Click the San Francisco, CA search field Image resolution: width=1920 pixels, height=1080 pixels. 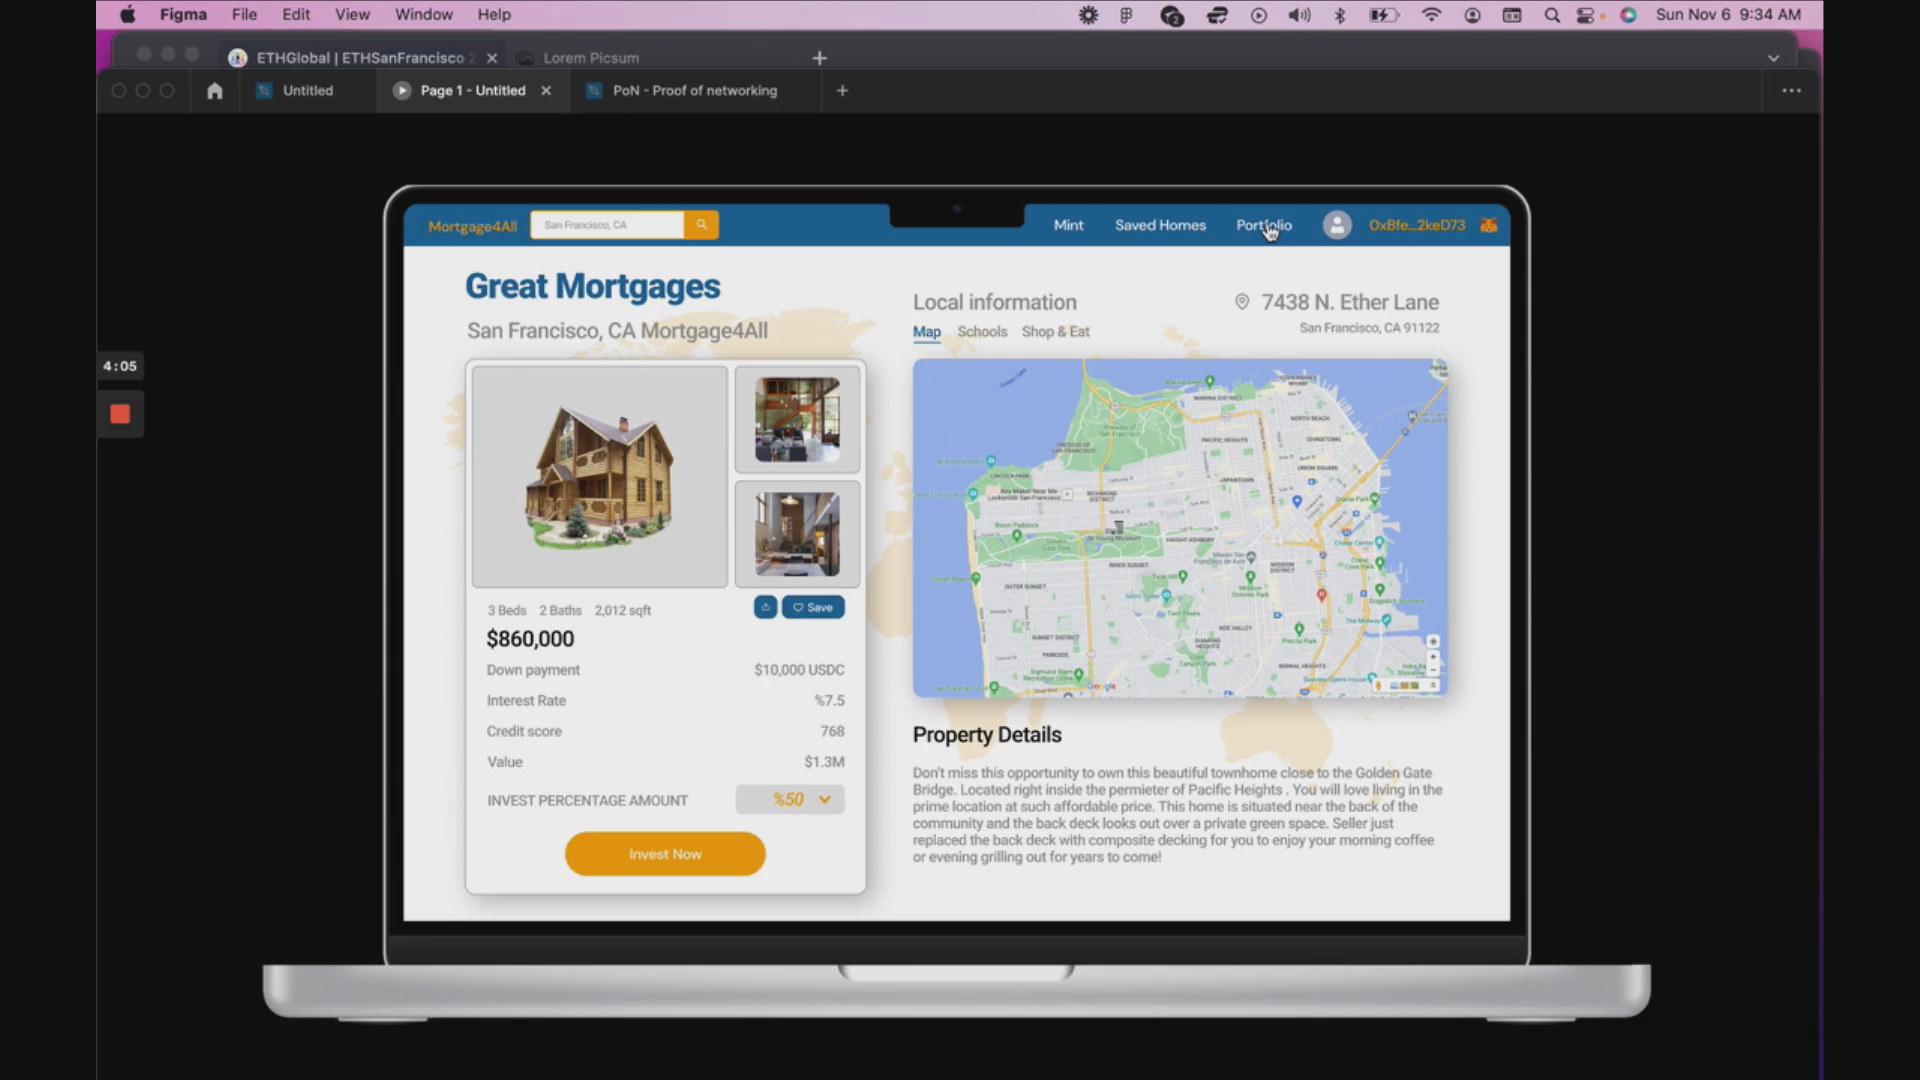click(x=607, y=225)
